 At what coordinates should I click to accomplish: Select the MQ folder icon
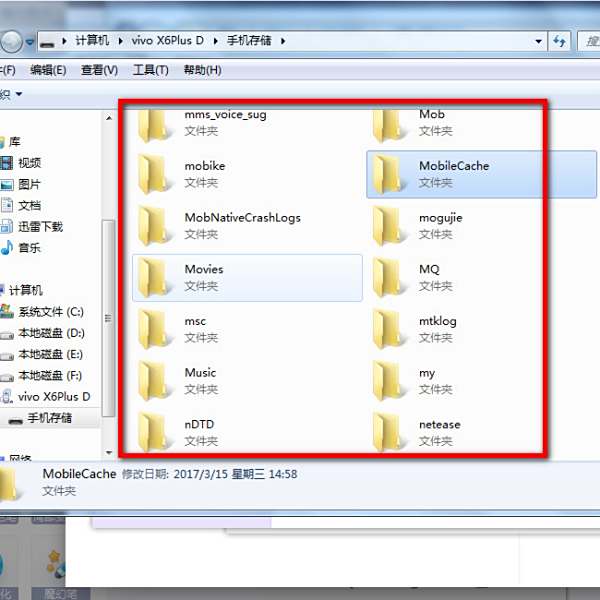tap(389, 277)
